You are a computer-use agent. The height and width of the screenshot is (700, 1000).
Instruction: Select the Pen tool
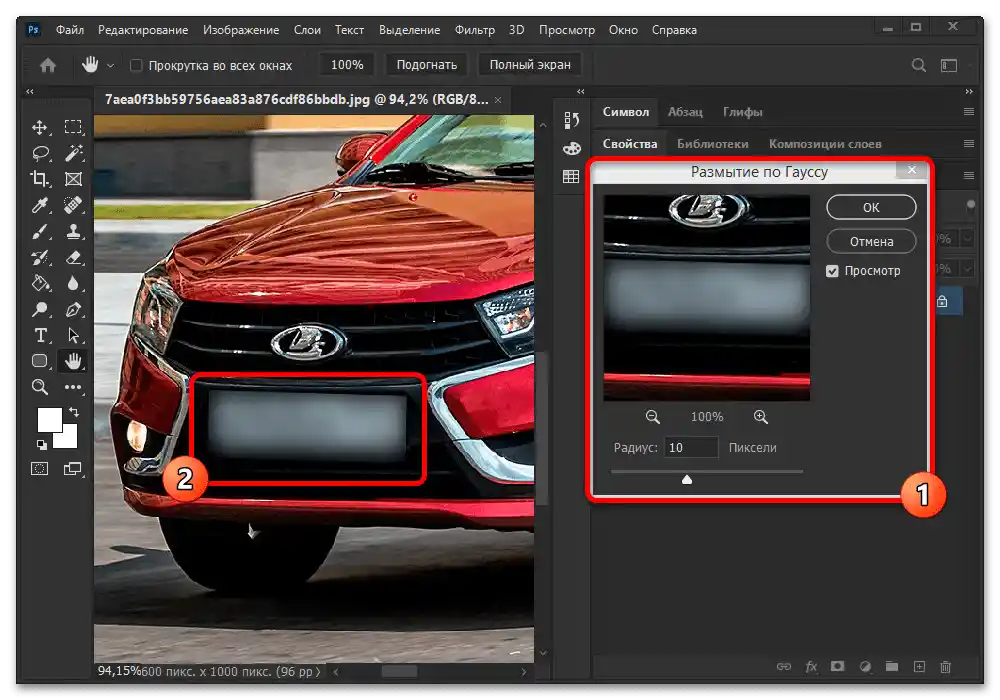coord(73,309)
